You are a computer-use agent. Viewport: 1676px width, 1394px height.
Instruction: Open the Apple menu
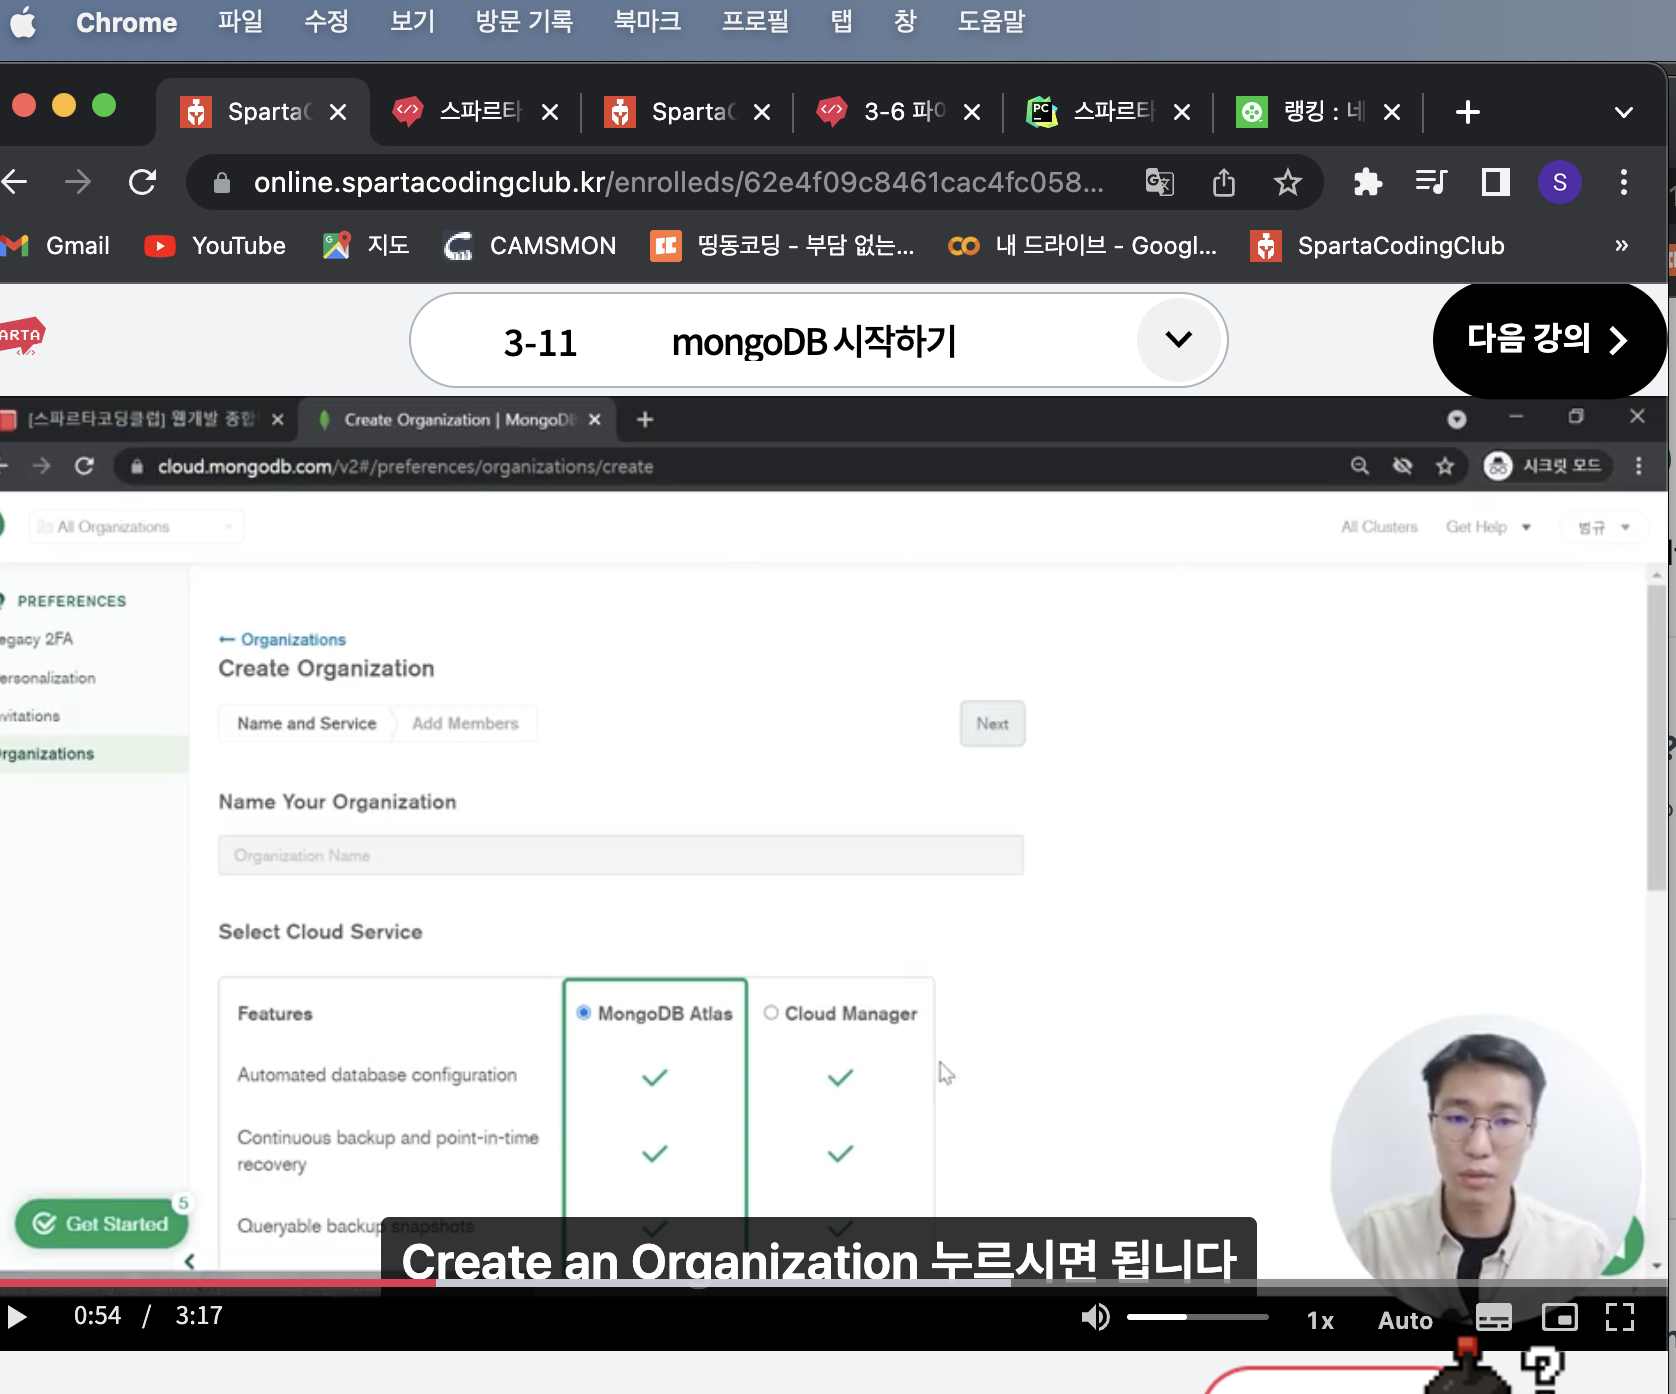pos(23,22)
